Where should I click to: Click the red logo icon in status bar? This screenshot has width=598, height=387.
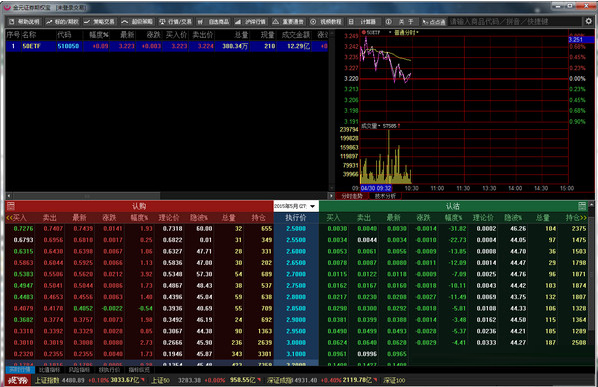pos(18,380)
